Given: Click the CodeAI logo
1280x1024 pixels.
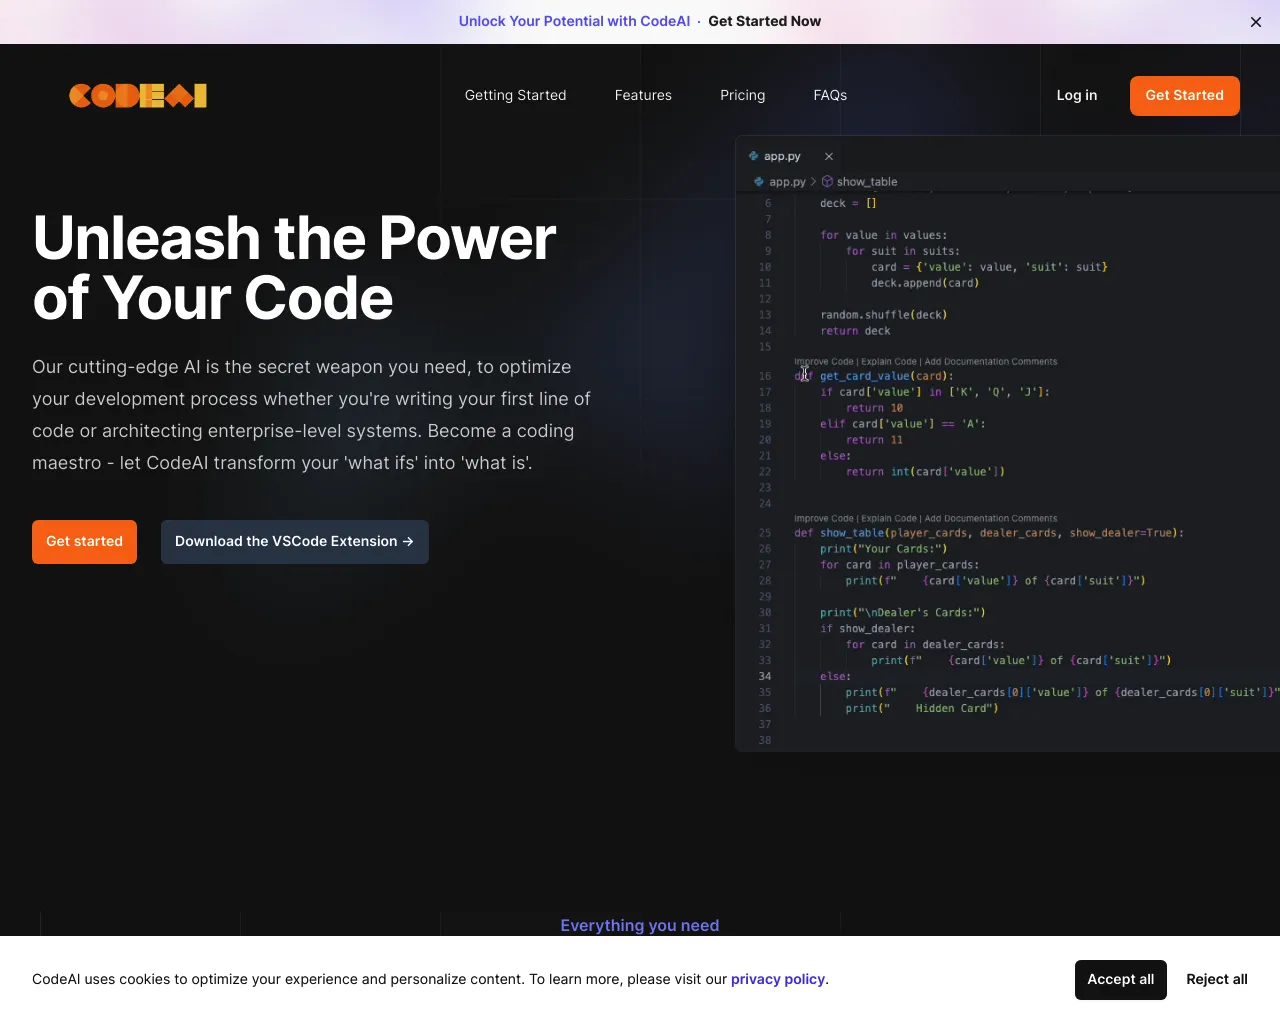Looking at the screenshot, I should click(x=137, y=95).
